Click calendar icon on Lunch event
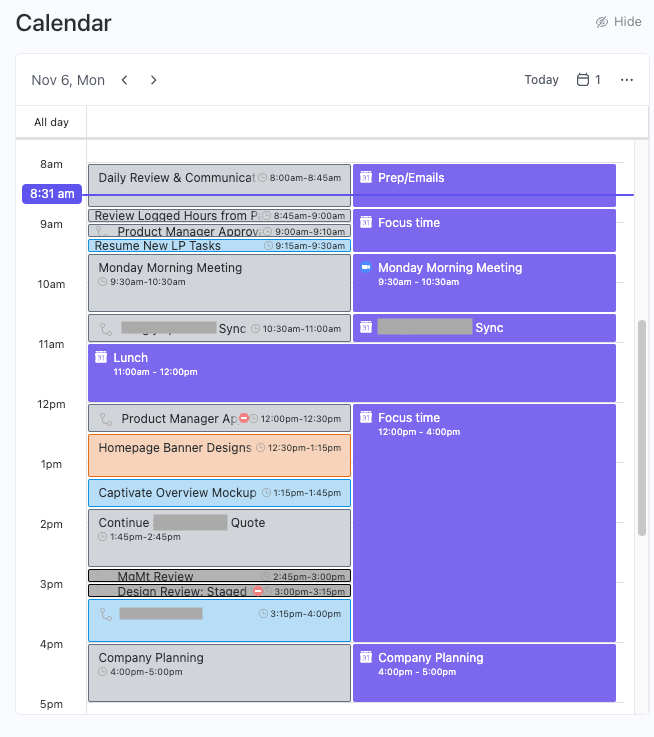 coord(101,358)
